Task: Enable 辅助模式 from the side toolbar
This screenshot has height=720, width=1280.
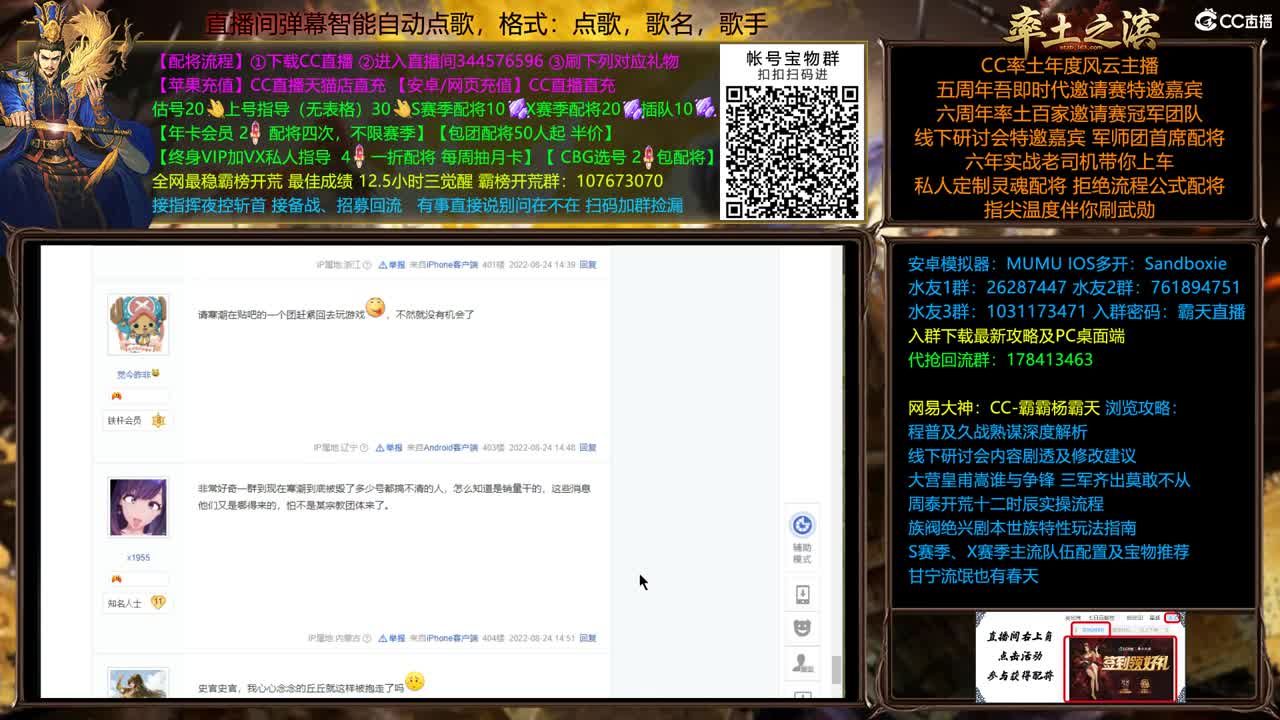Action: [x=802, y=537]
